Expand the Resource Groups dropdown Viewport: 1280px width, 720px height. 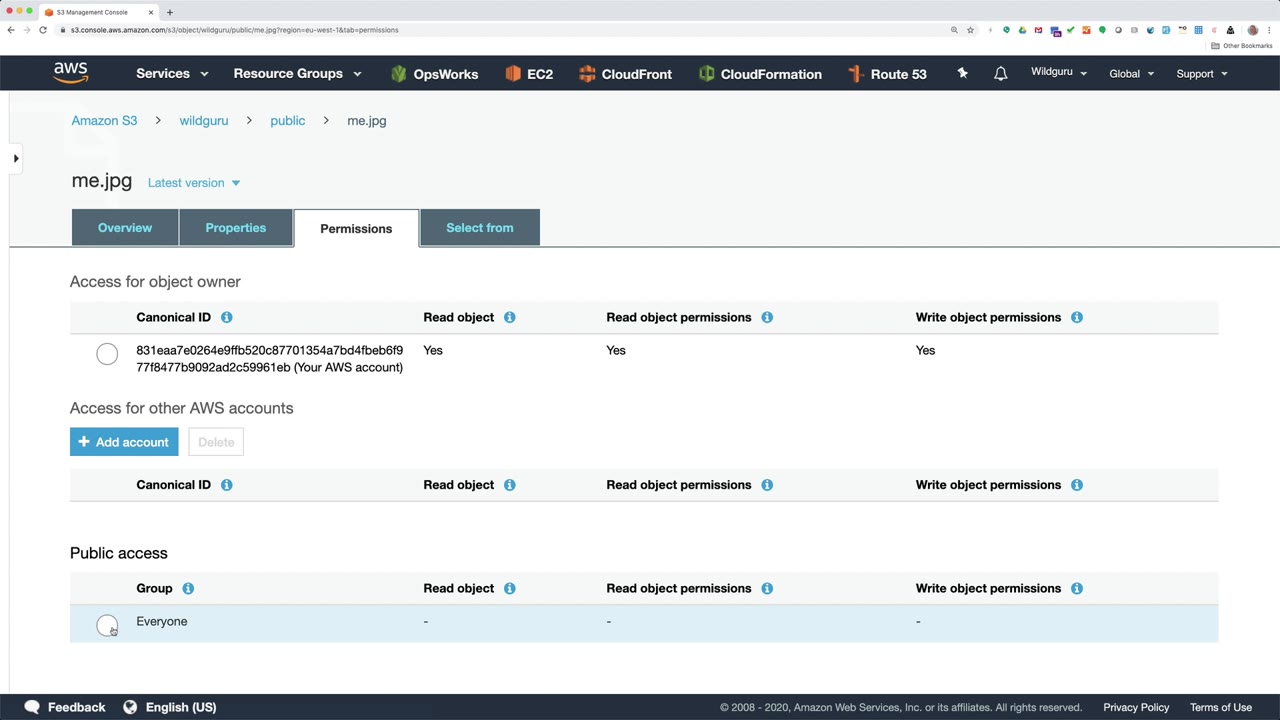(297, 73)
